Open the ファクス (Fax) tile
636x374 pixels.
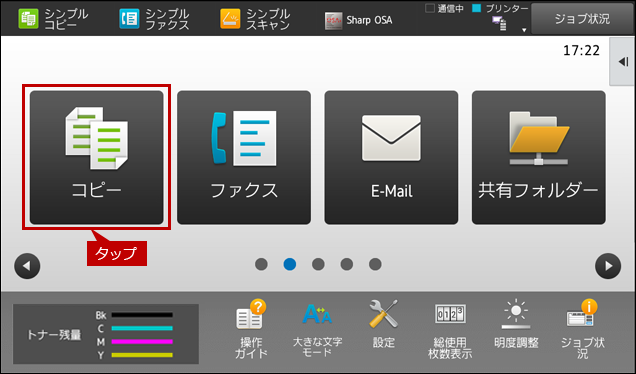[x=244, y=157]
